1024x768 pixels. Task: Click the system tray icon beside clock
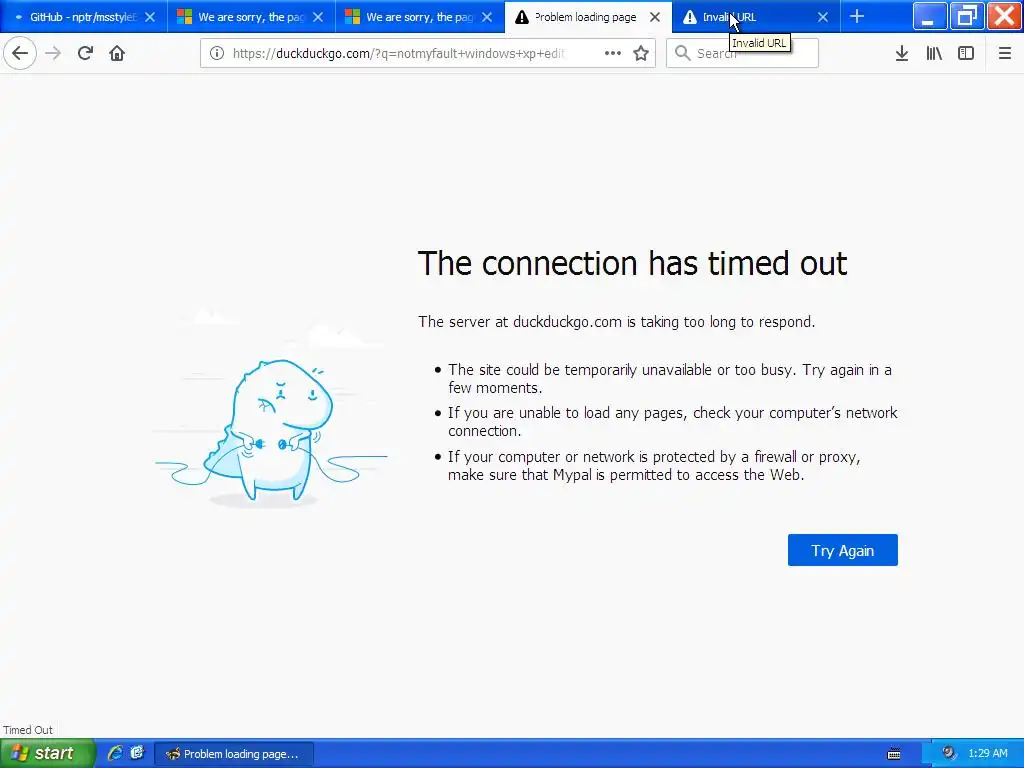click(x=949, y=753)
